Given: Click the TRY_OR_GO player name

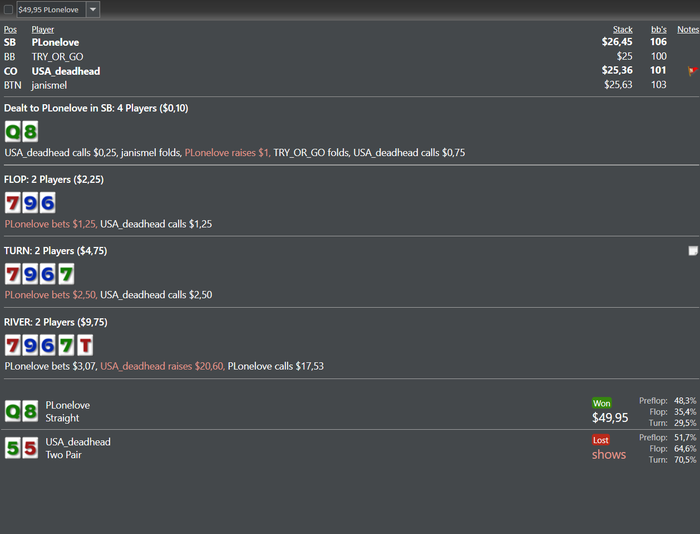Looking at the screenshot, I should click(x=57, y=57).
